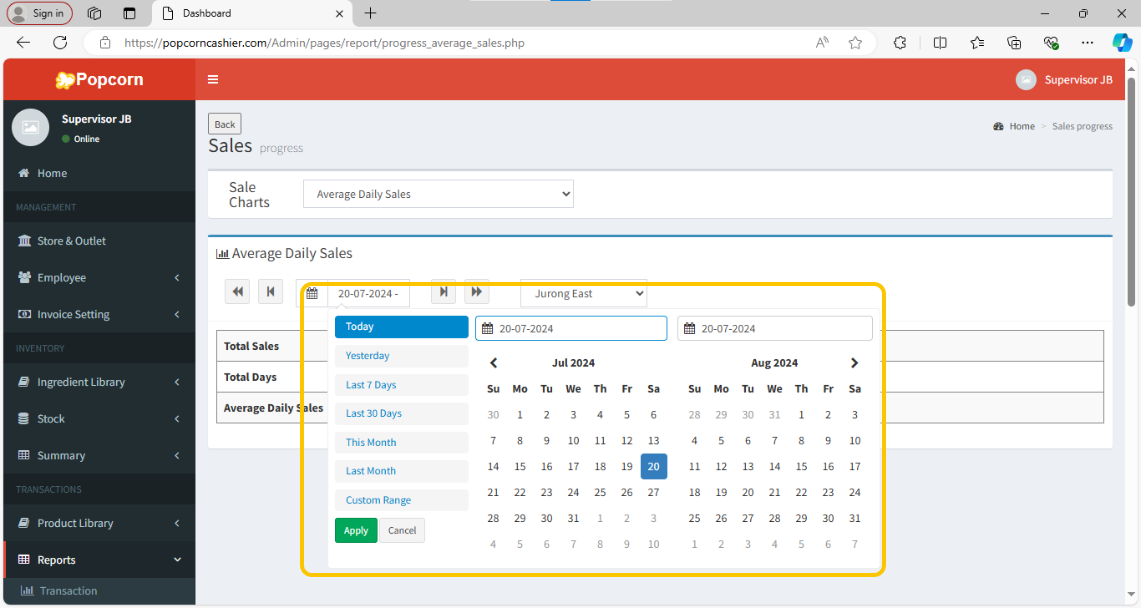
Task: Click end date input field
Action: coord(775,329)
